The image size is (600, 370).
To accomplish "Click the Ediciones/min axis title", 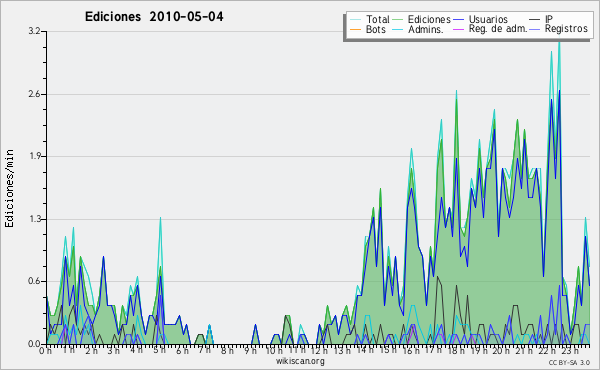I will 9,188.
